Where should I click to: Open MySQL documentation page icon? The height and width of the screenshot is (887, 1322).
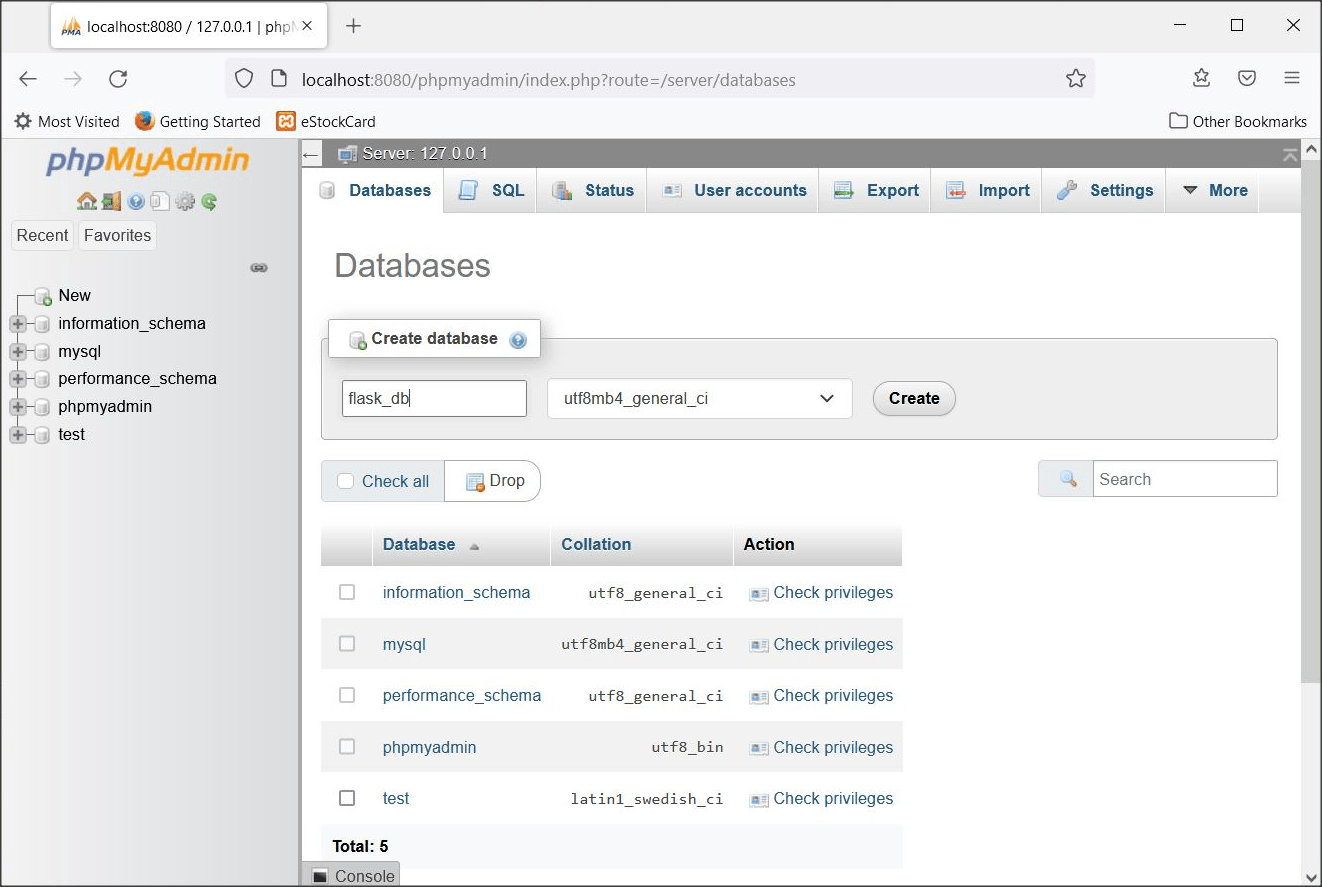pyautogui.click(x=160, y=200)
